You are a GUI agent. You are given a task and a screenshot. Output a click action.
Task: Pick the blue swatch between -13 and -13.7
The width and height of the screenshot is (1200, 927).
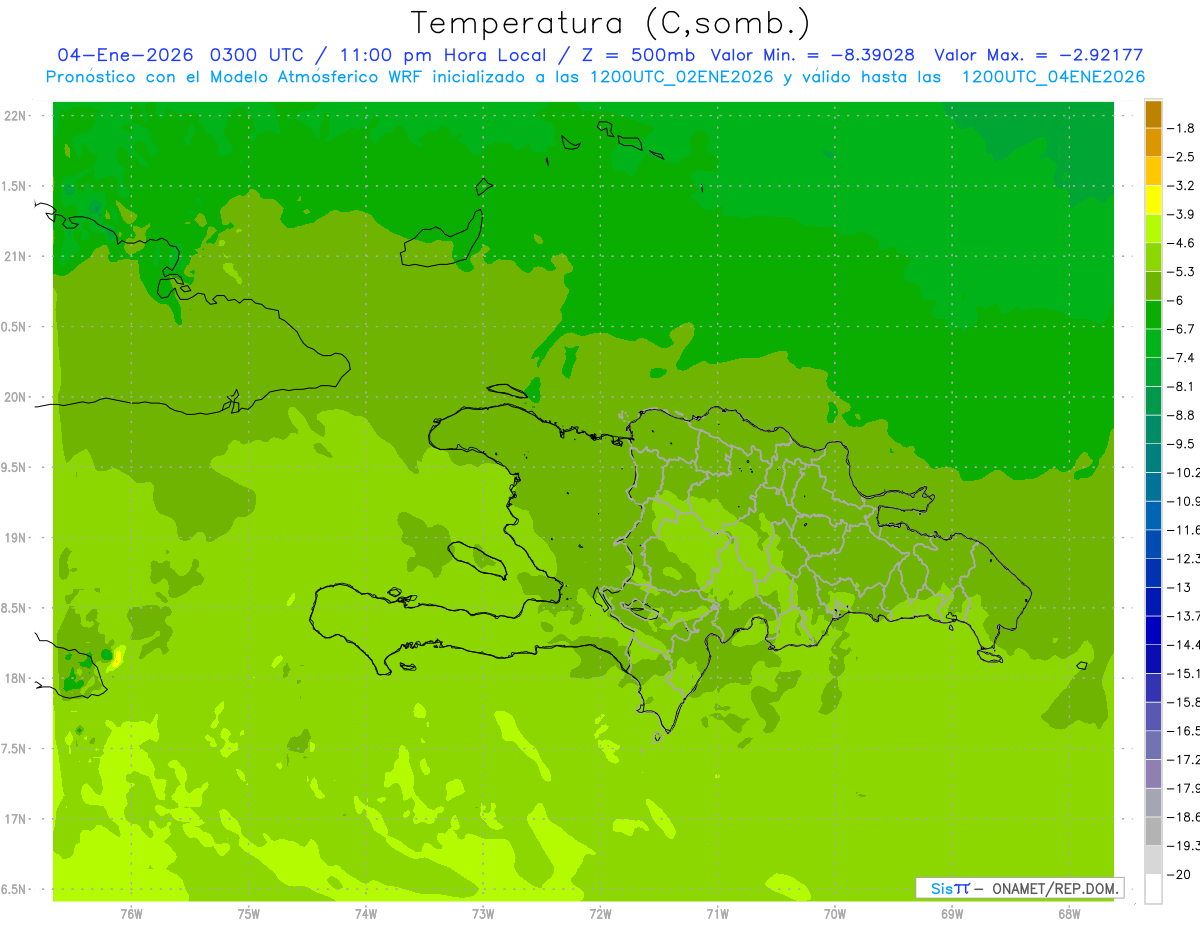pyautogui.click(x=1153, y=602)
